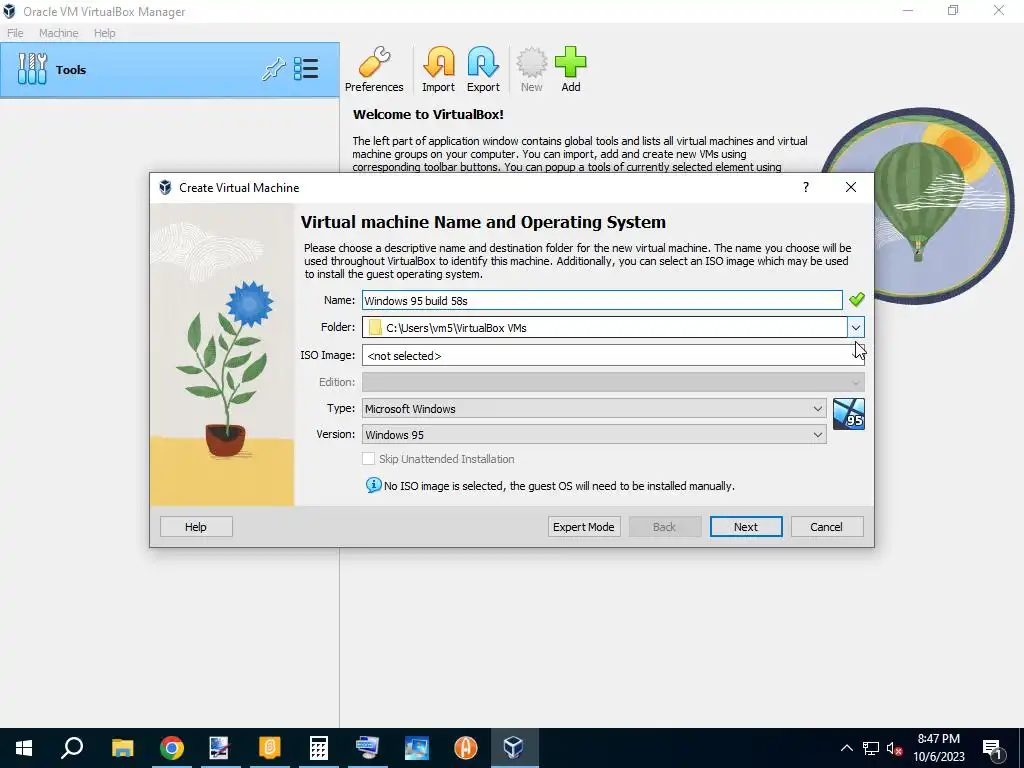Click Cancel button in the dialog
1024x768 pixels.
826,526
